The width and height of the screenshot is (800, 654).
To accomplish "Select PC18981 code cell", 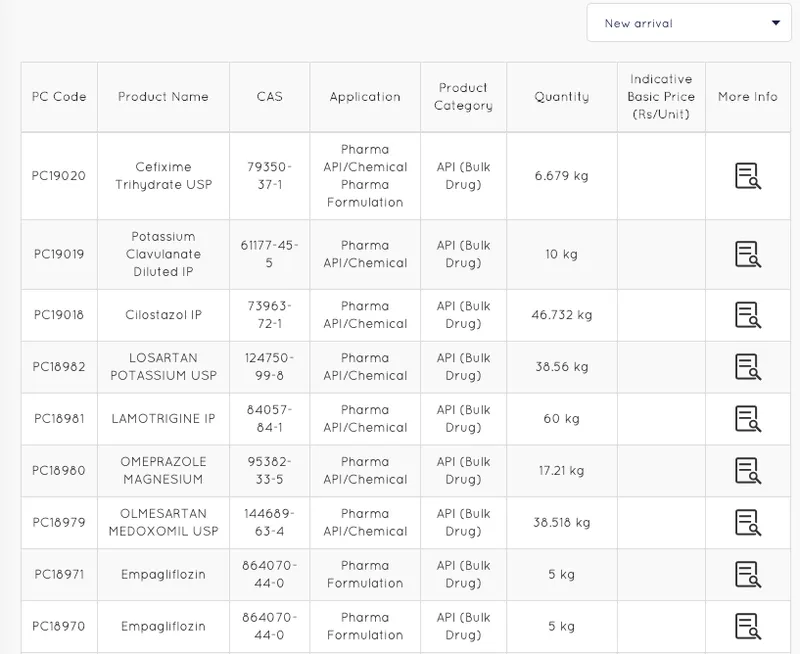I will click(x=59, y=419).
